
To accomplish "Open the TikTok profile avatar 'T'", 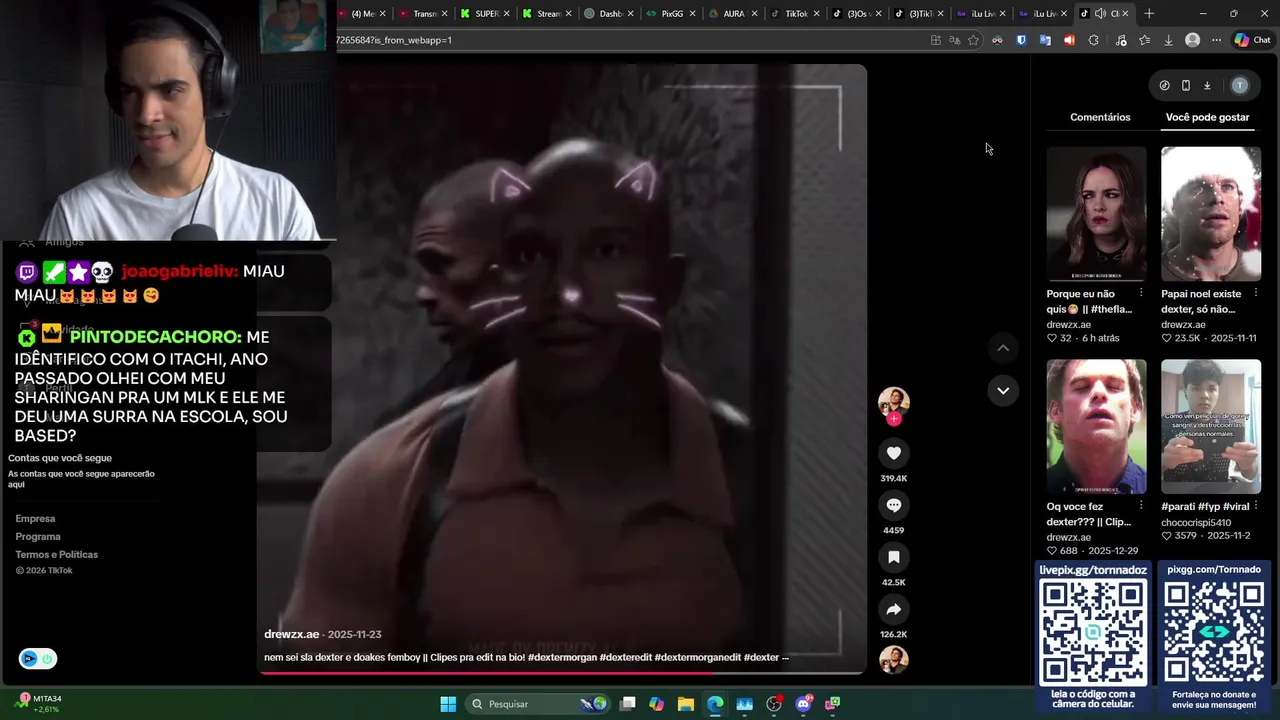I will tap(1240, 85).
